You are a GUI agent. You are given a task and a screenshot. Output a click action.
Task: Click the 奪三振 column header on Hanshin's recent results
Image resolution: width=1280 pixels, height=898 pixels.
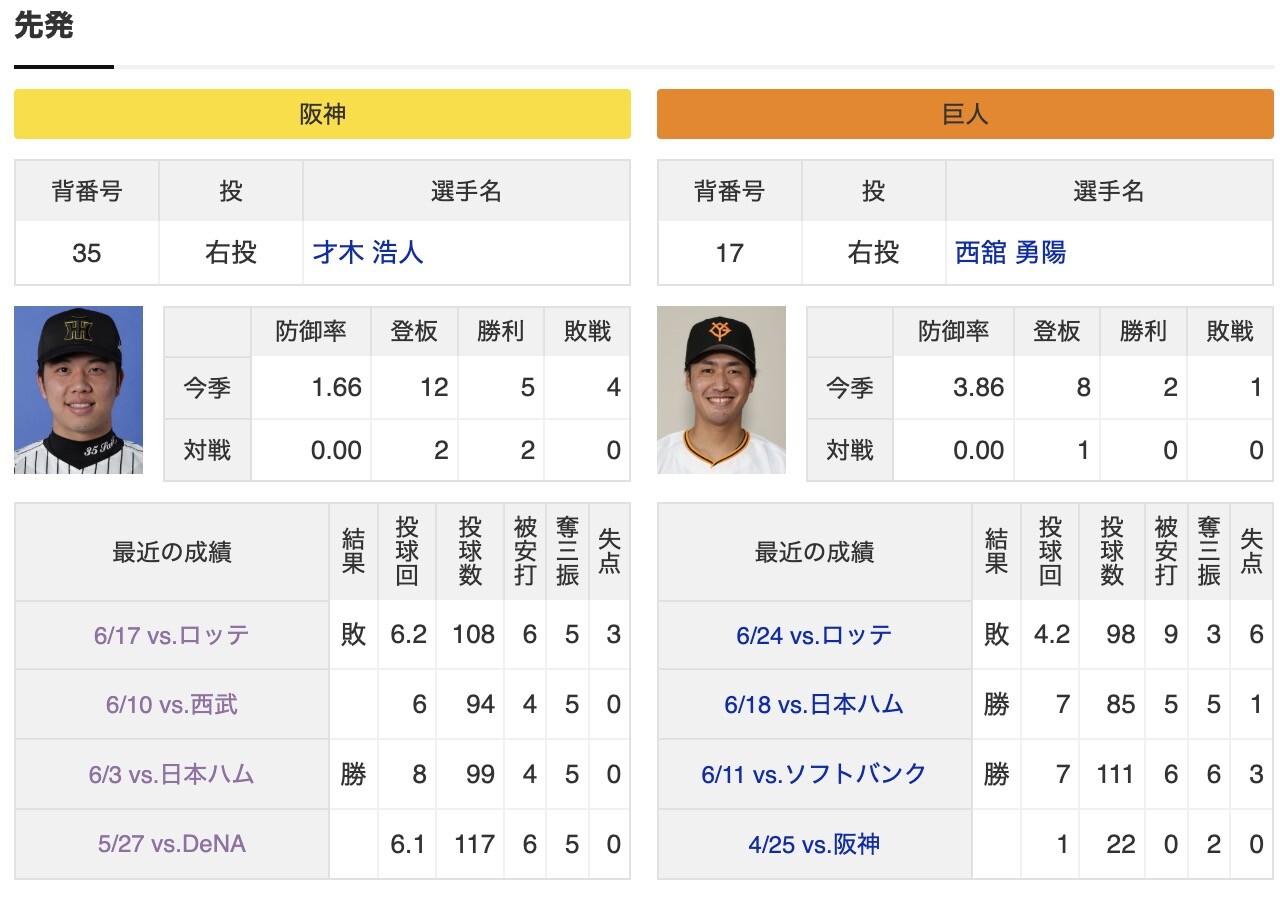[566, 551]
